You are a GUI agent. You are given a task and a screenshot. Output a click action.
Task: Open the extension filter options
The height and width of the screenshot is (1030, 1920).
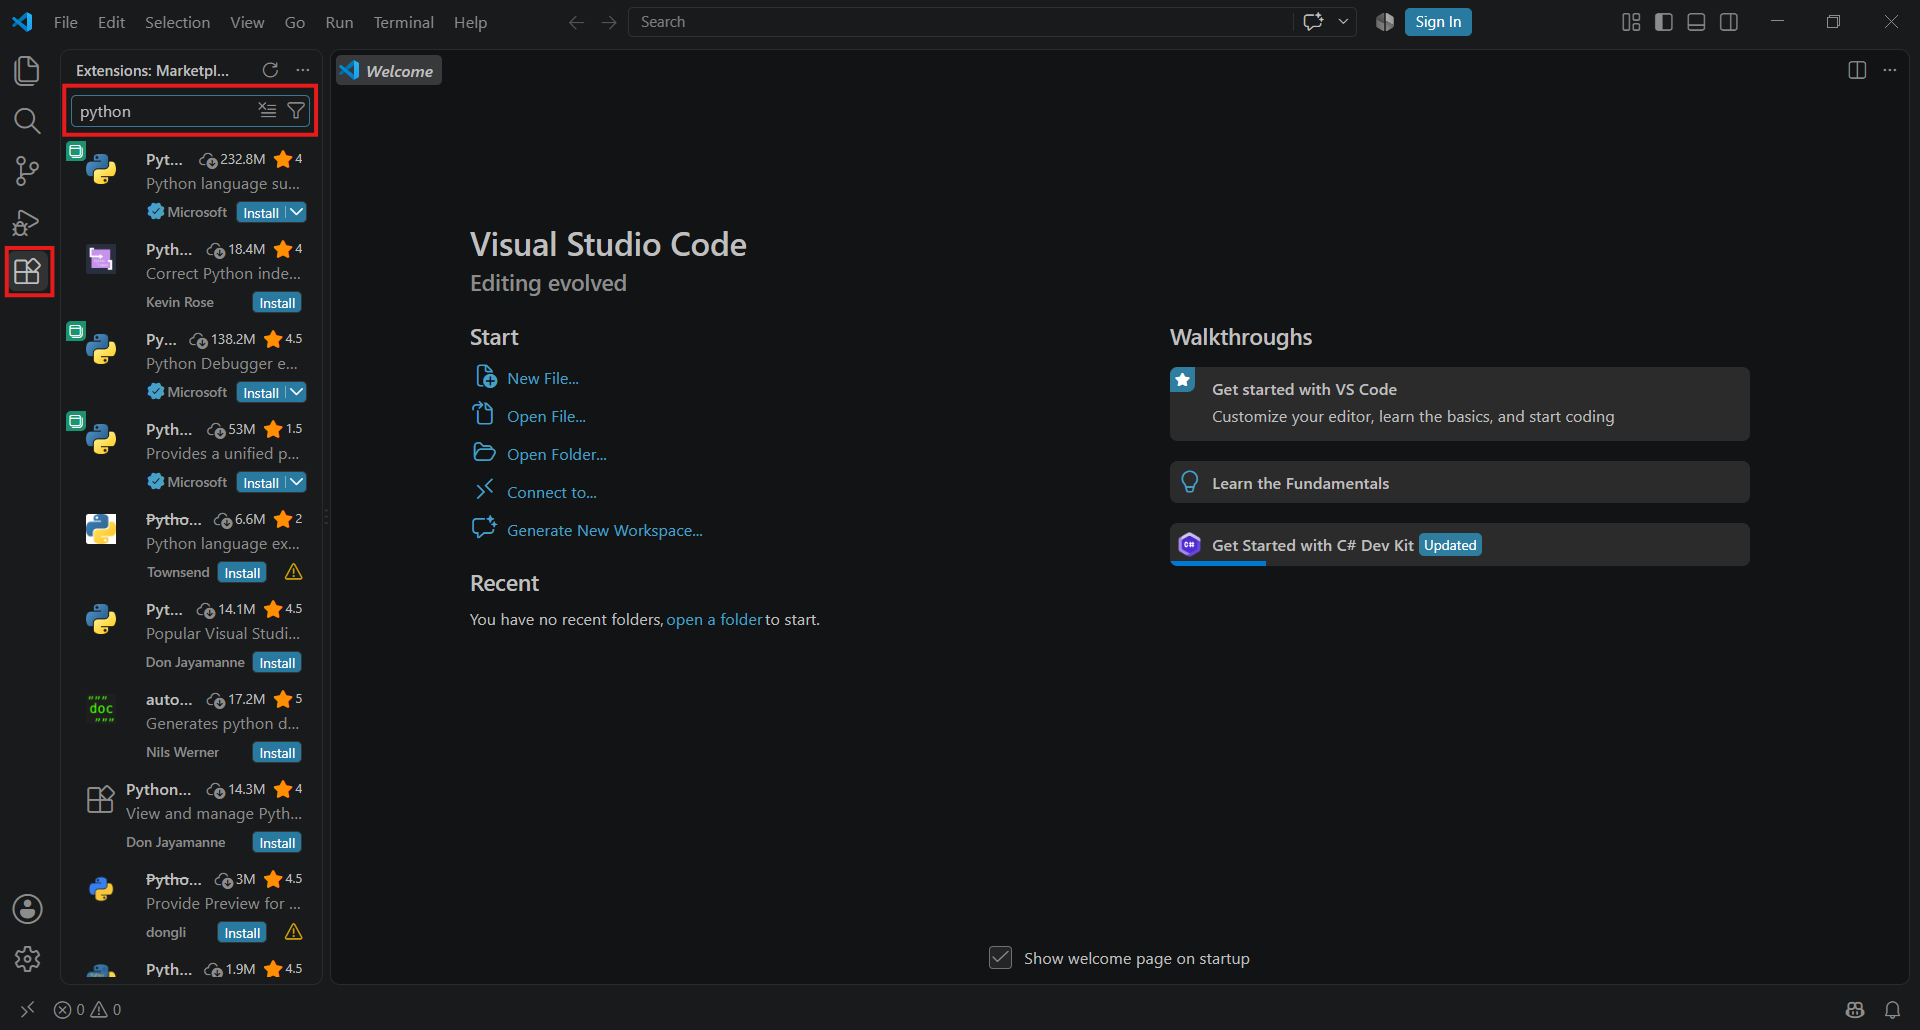coord(296,111)
